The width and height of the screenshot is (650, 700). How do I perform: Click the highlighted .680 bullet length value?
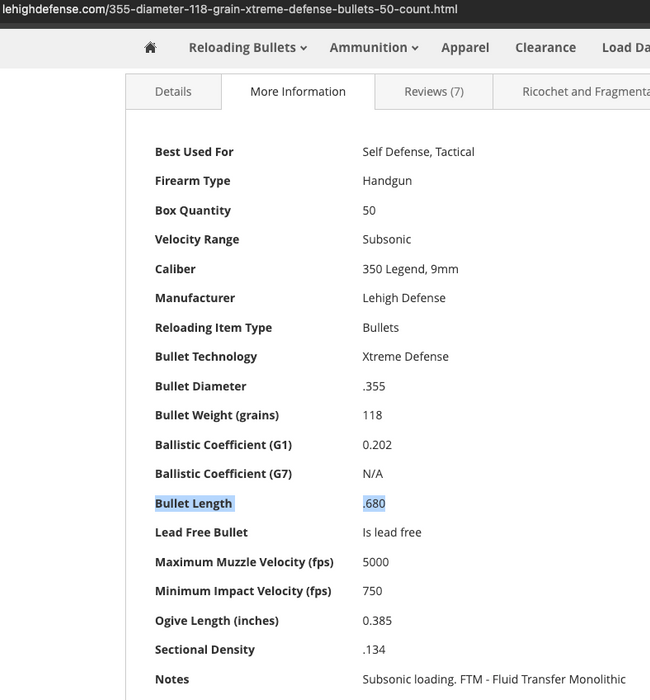pos(374,504)
